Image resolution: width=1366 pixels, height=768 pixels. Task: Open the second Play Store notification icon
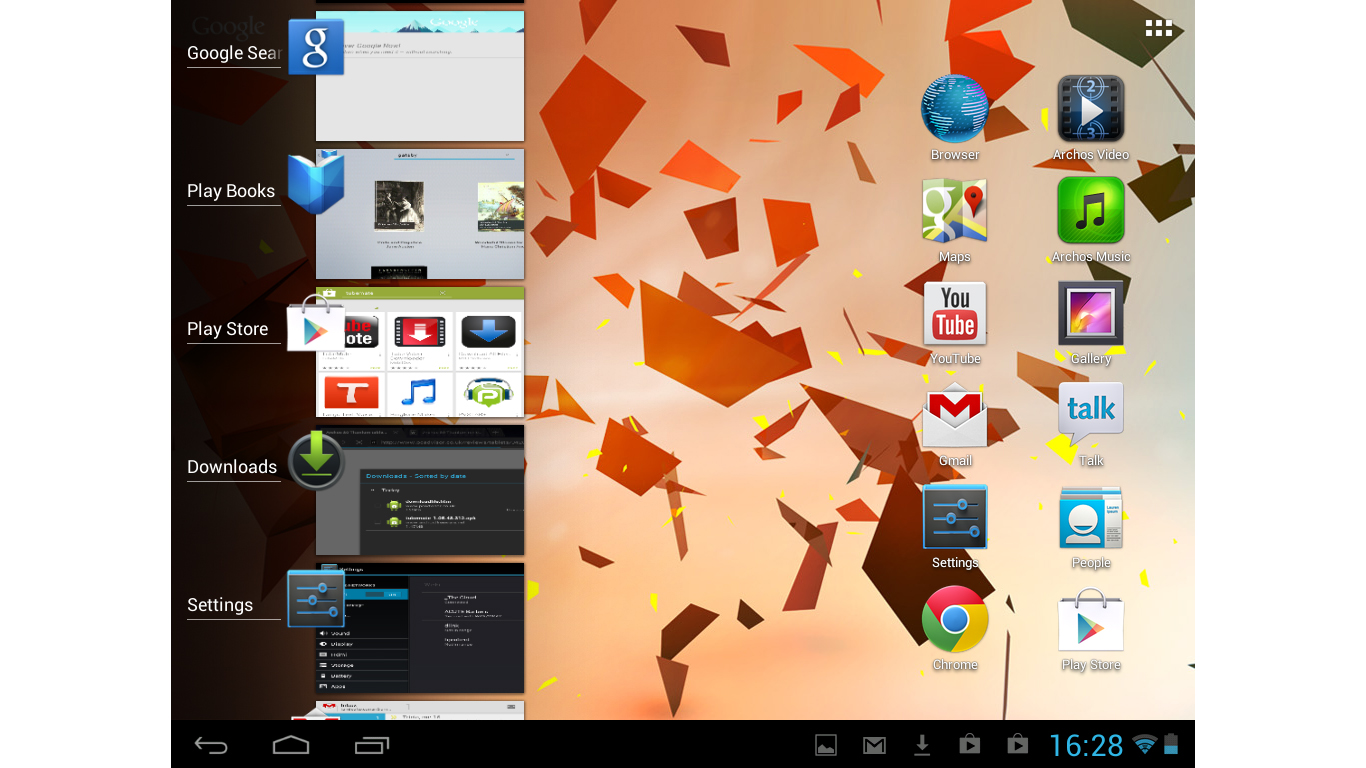[x=1018, y=745]
